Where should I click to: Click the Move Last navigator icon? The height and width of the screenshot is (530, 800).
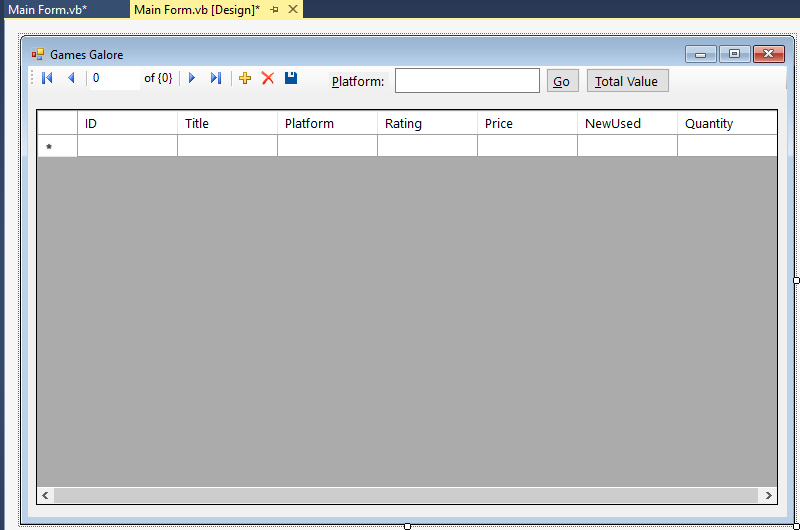(216, 78)
